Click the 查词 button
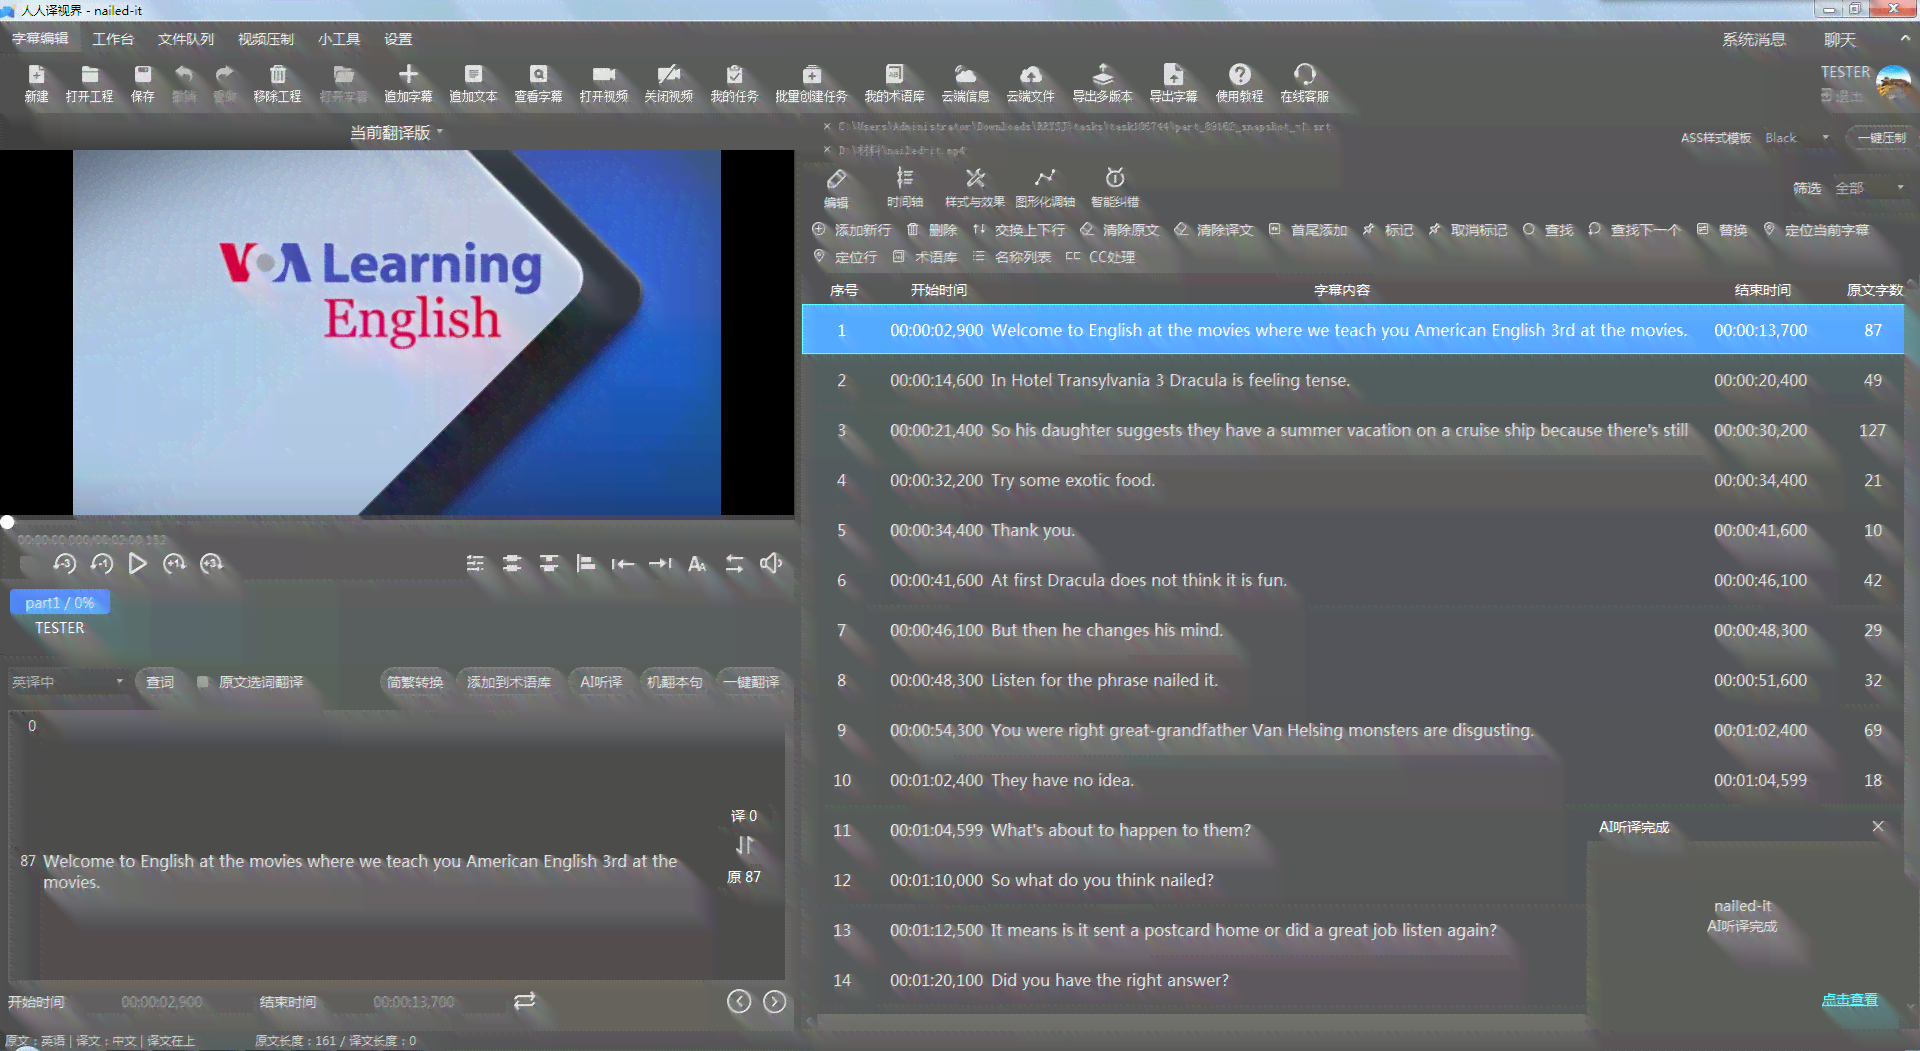This screenshot has height=1051, width=1920. click(x=160, y=682)
